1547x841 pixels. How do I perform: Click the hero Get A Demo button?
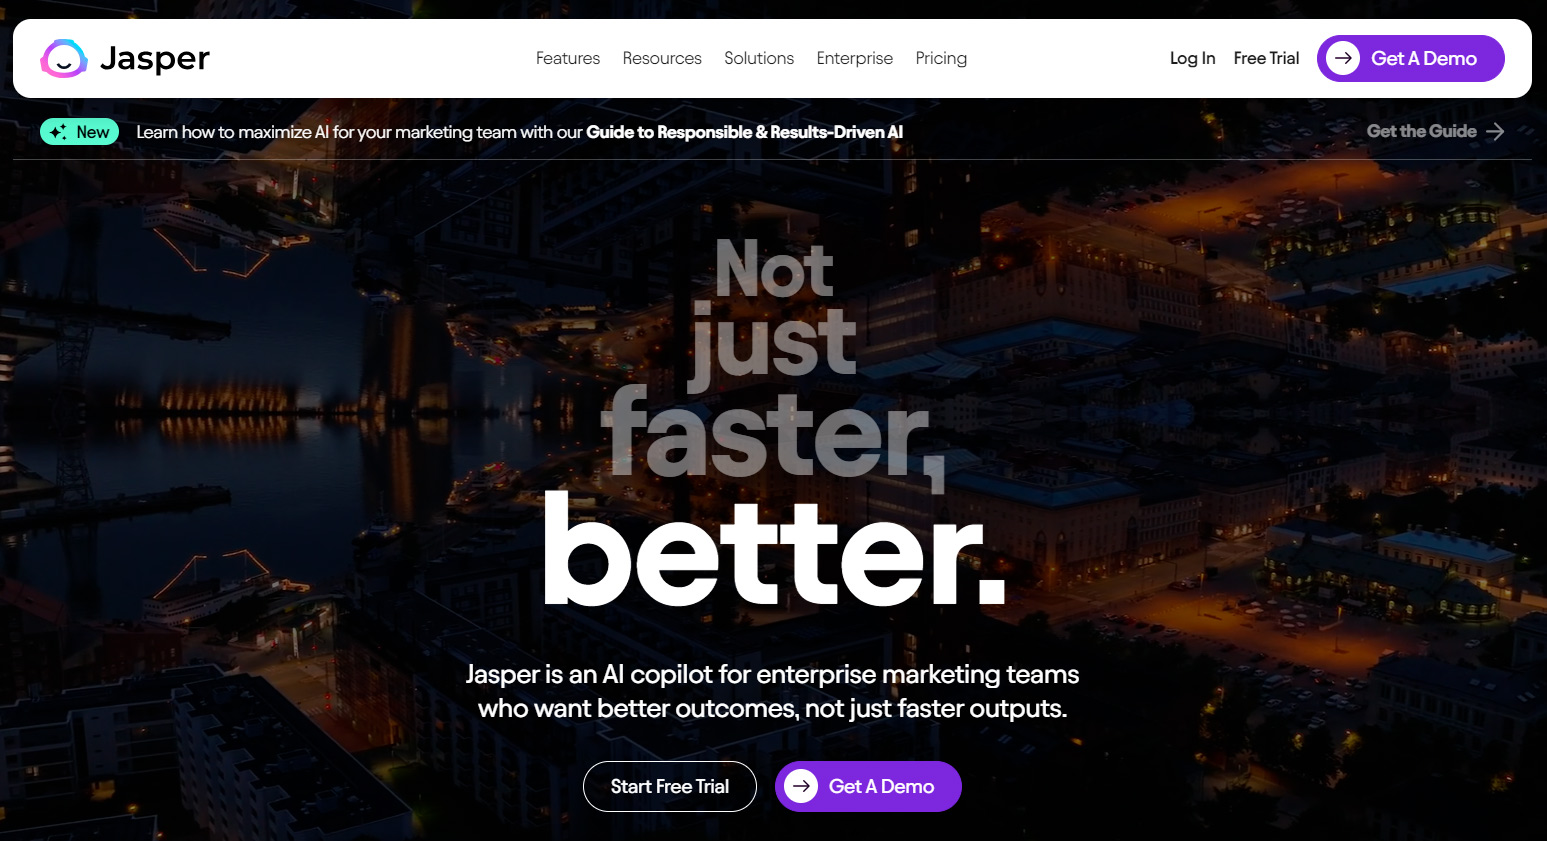tap(868, 786)
